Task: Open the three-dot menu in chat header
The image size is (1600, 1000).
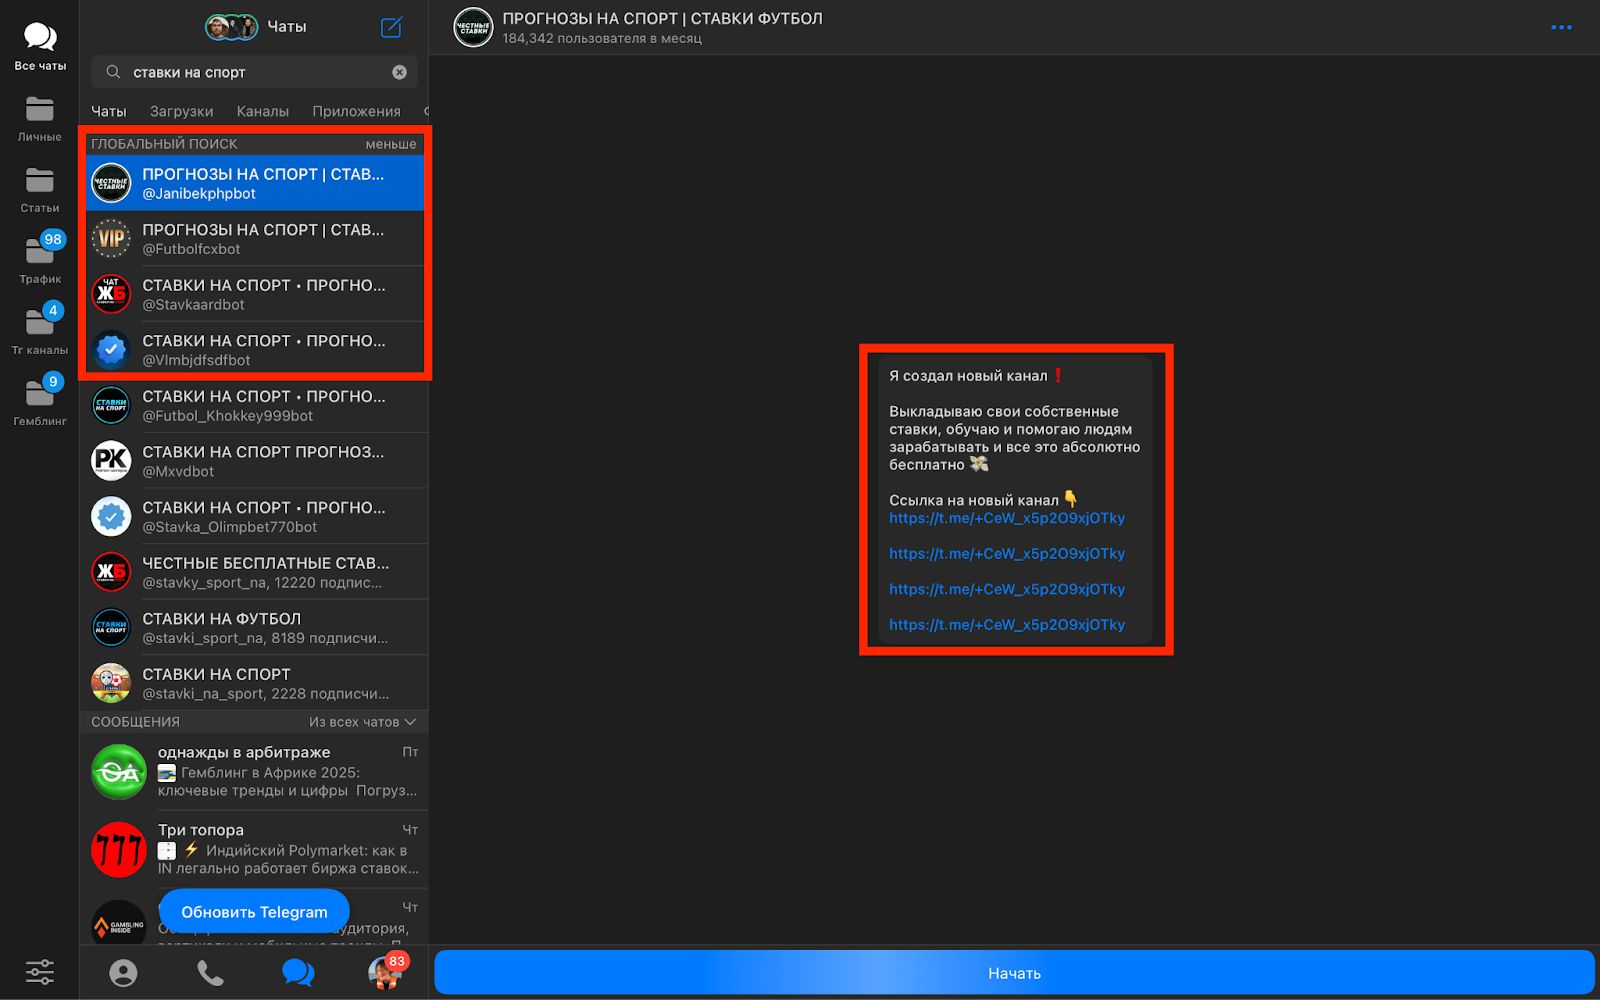Action: (1561, 27)
